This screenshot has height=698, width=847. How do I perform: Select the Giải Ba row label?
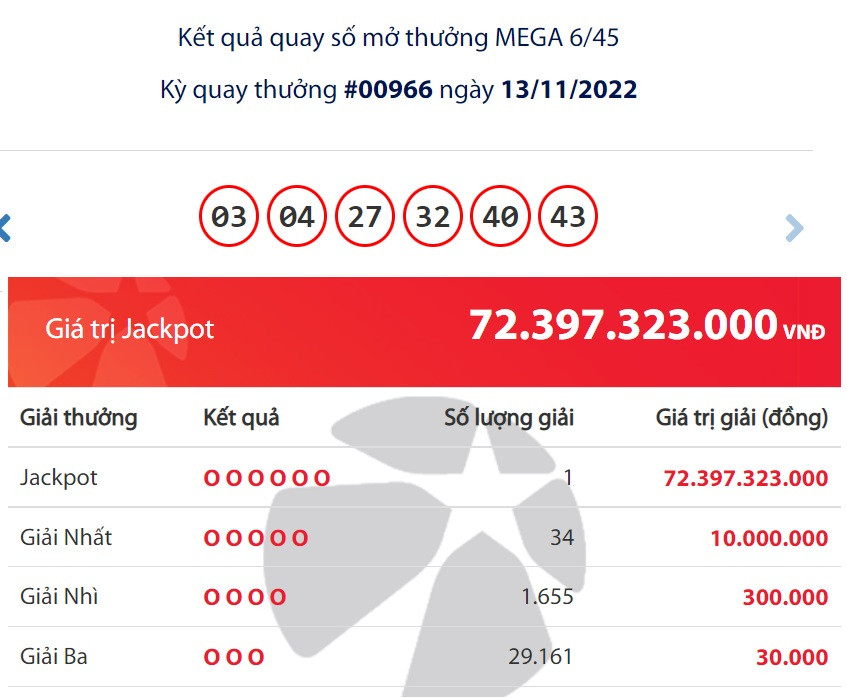click(x=54, y=657)
